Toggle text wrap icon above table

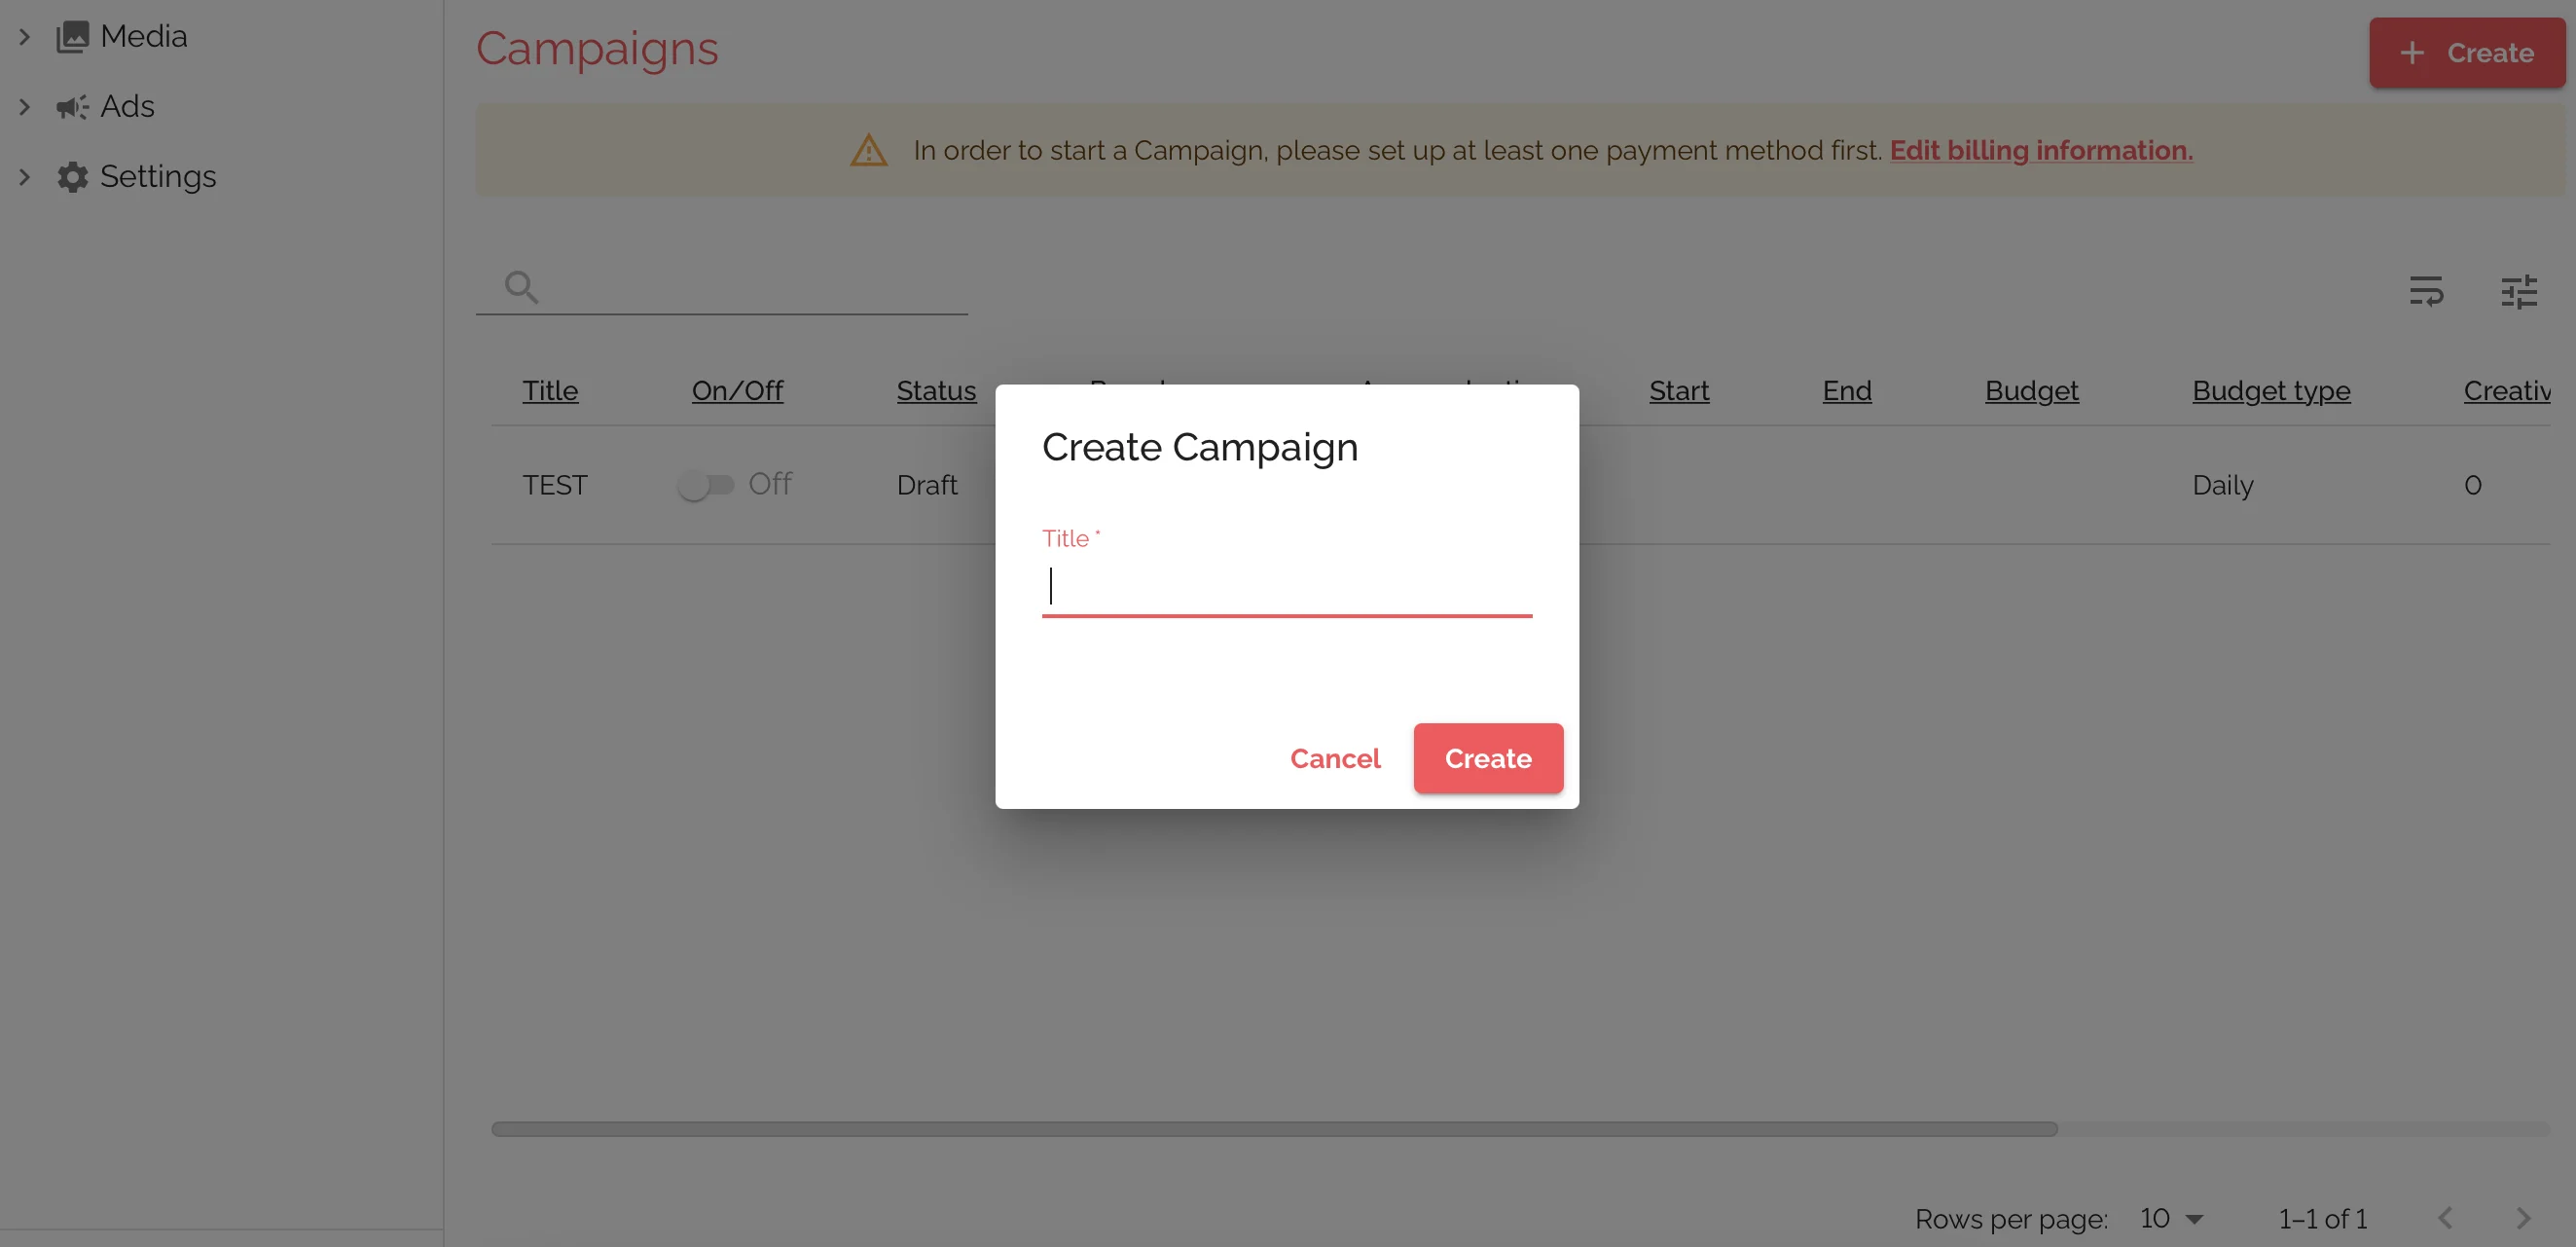click(x=2426, y=291)
